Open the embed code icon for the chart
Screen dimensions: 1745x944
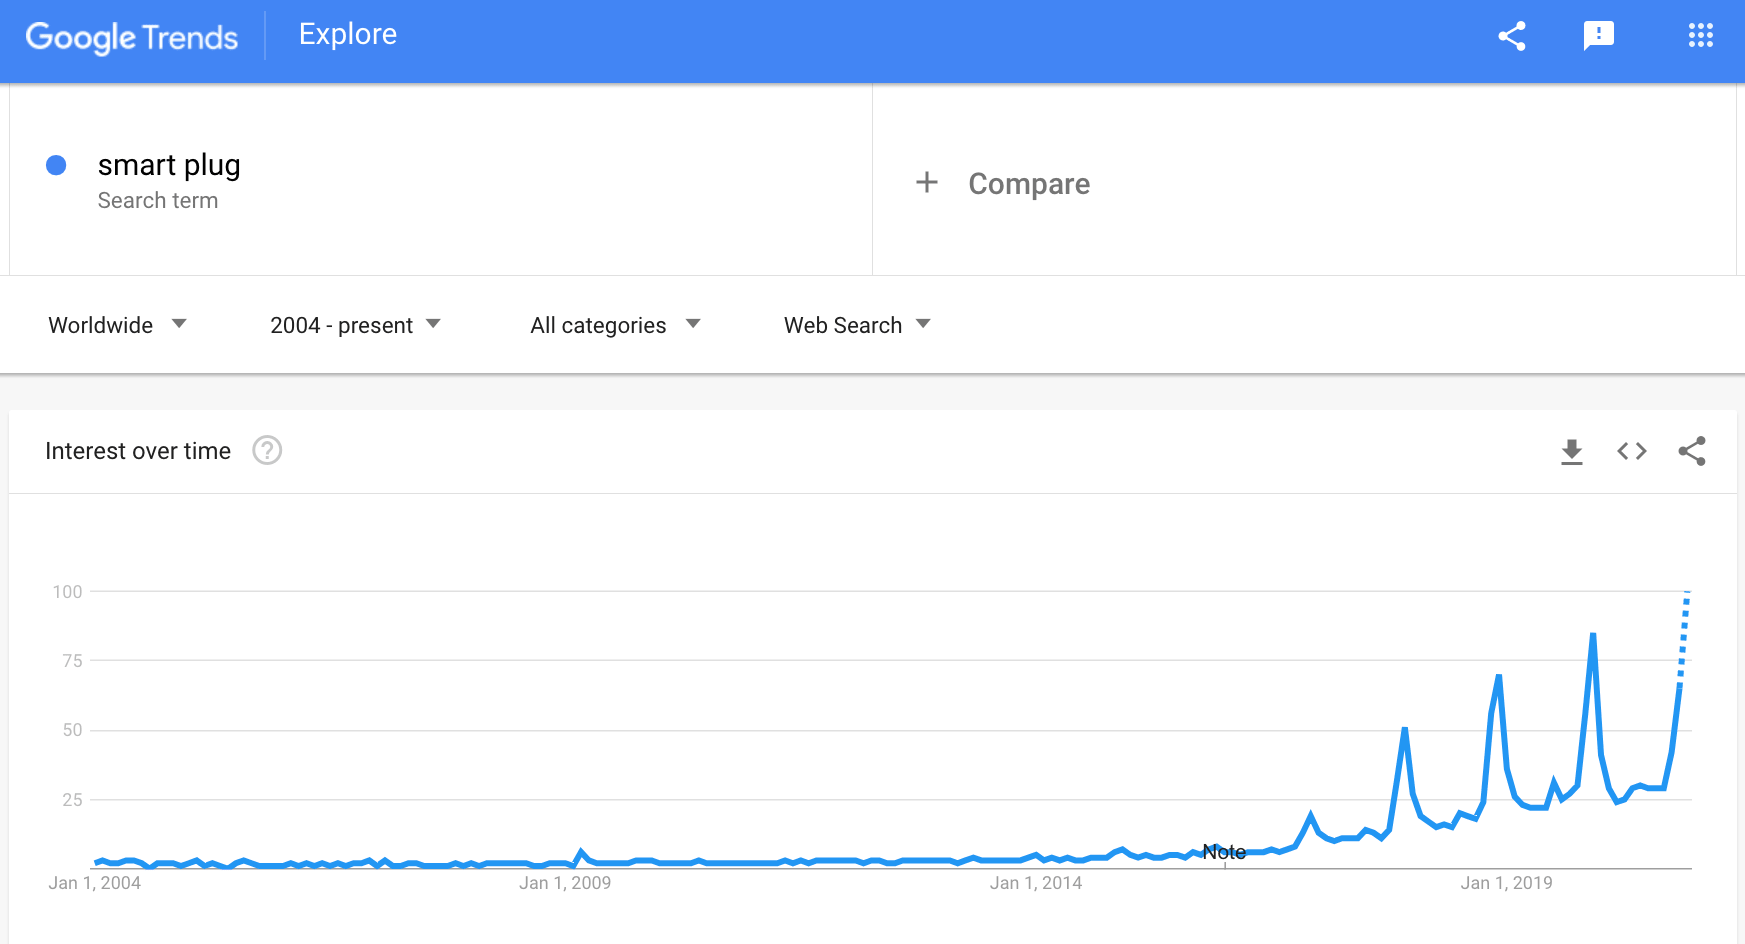1632,451
